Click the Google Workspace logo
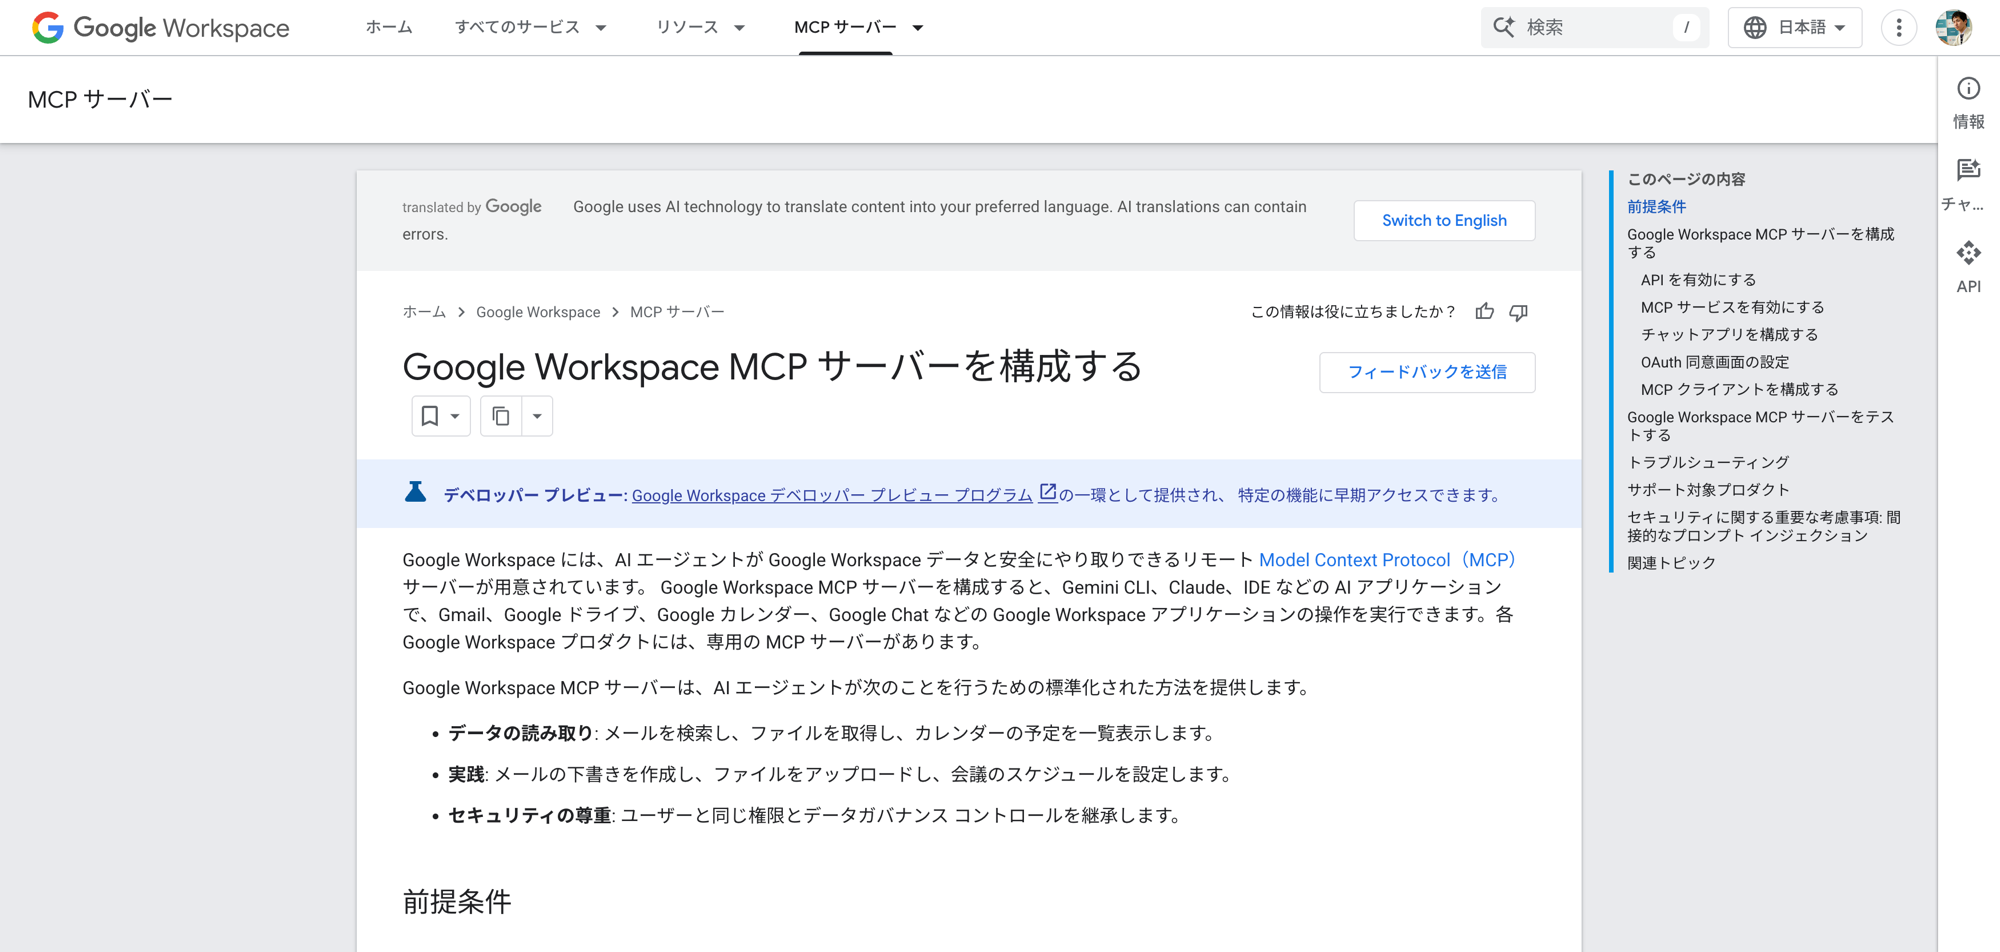The width and height of the screenshot is (2000, 952). click(160, 27)
